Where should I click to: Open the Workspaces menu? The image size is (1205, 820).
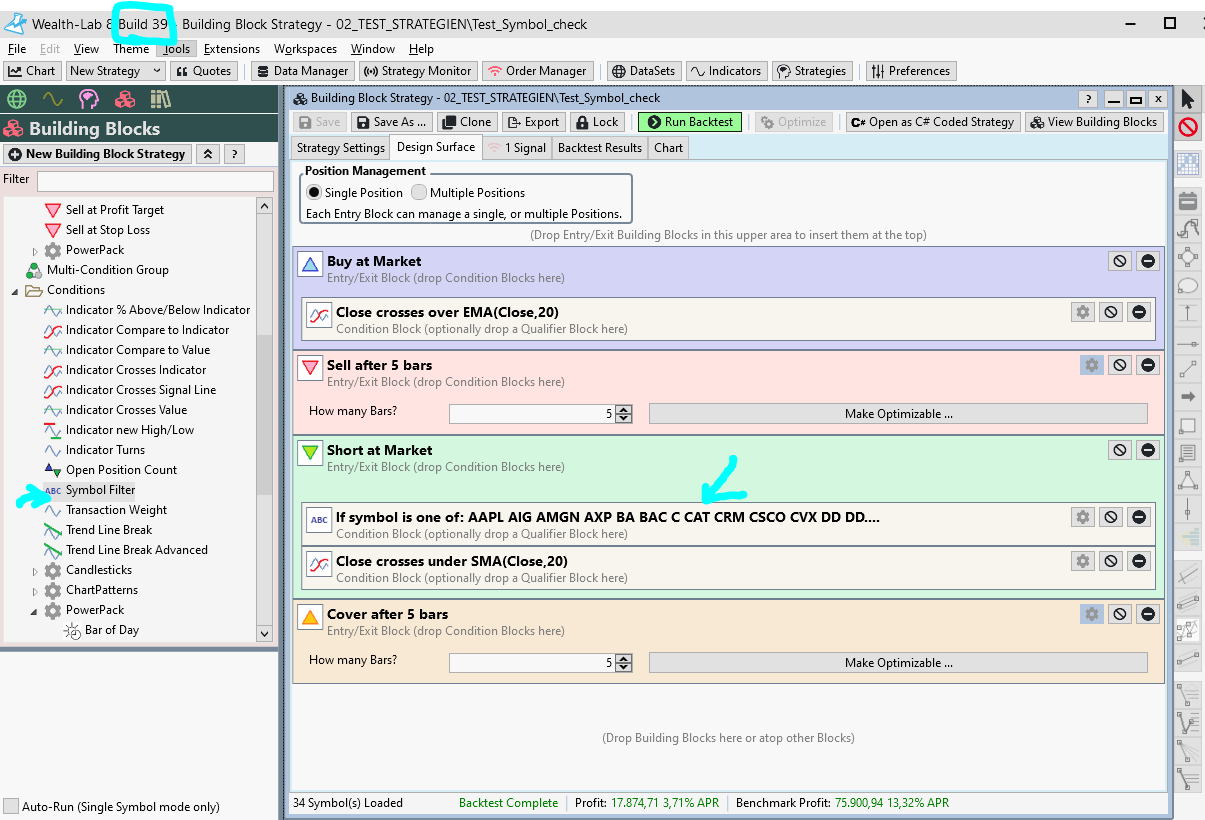tap(305, 48)
